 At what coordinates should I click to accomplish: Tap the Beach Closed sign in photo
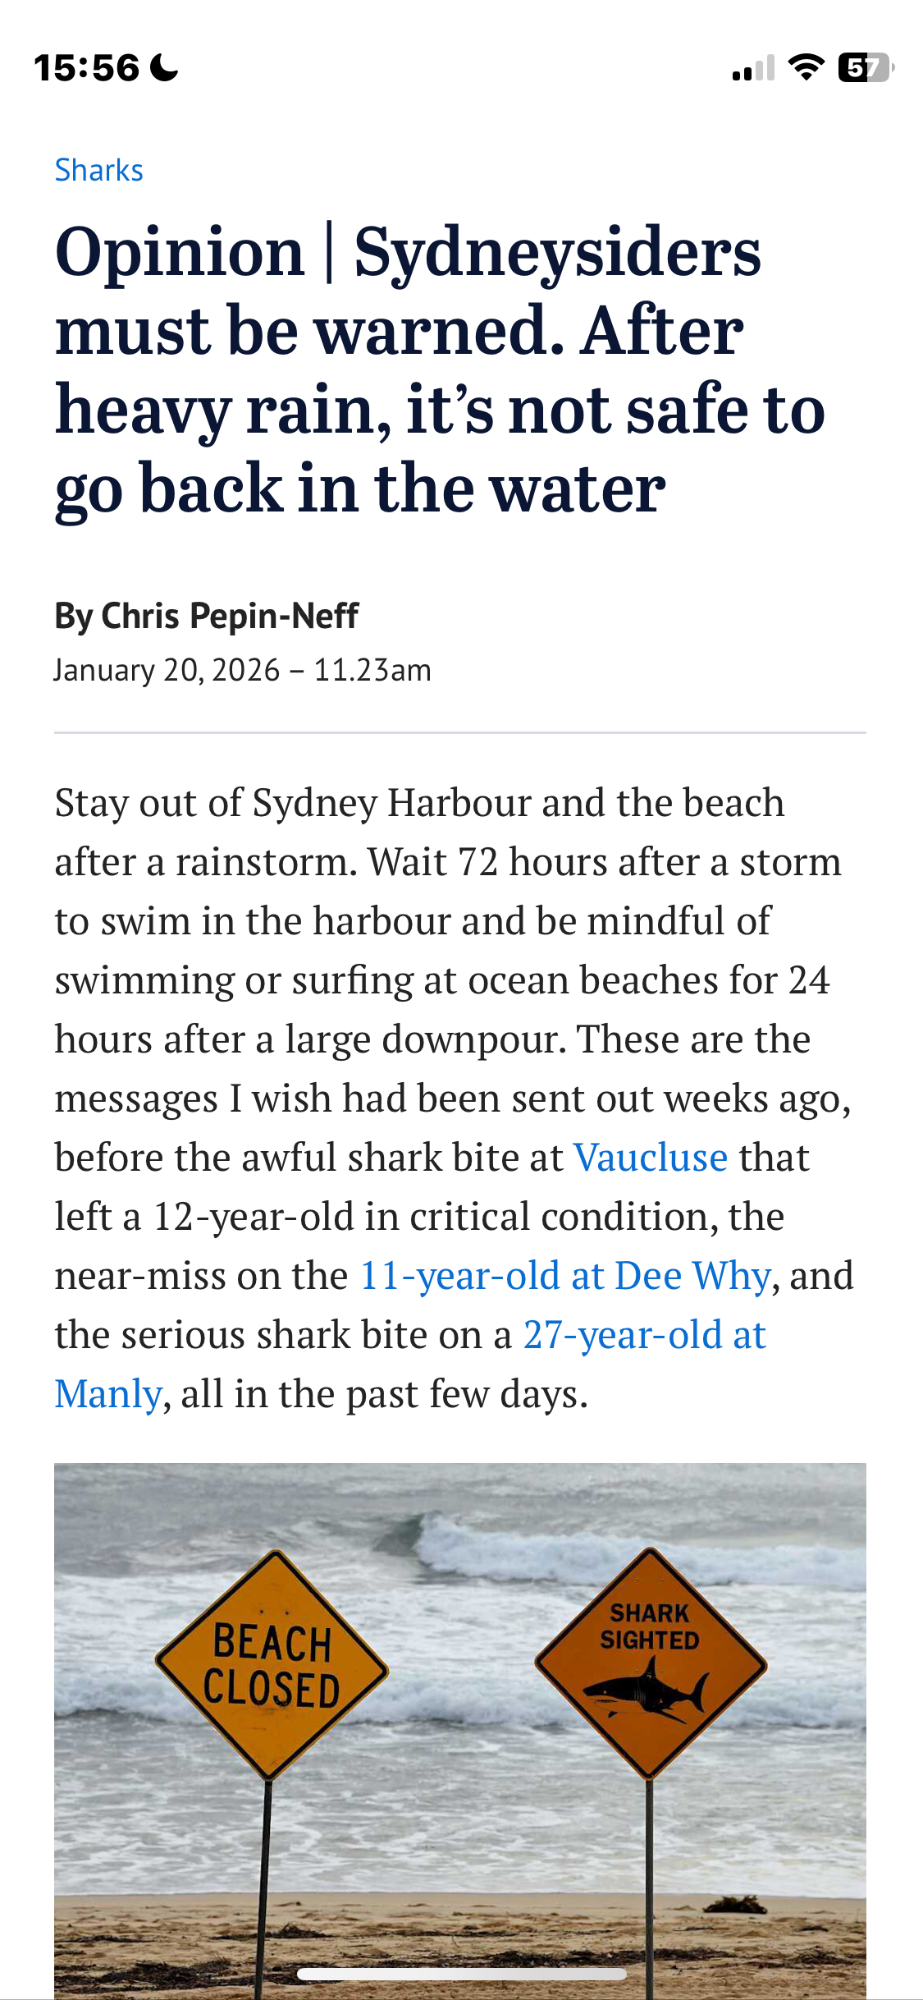[272, 1665]
